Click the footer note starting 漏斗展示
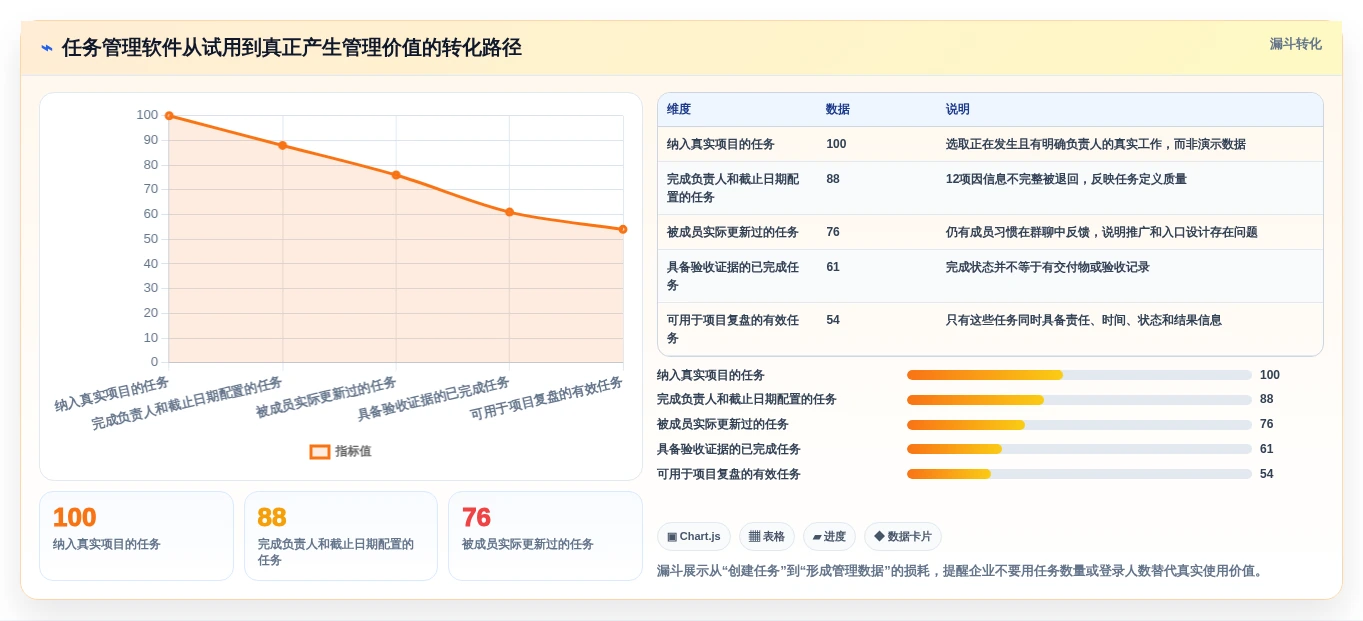Screen dimensions: 1363x621 (962, 571)
